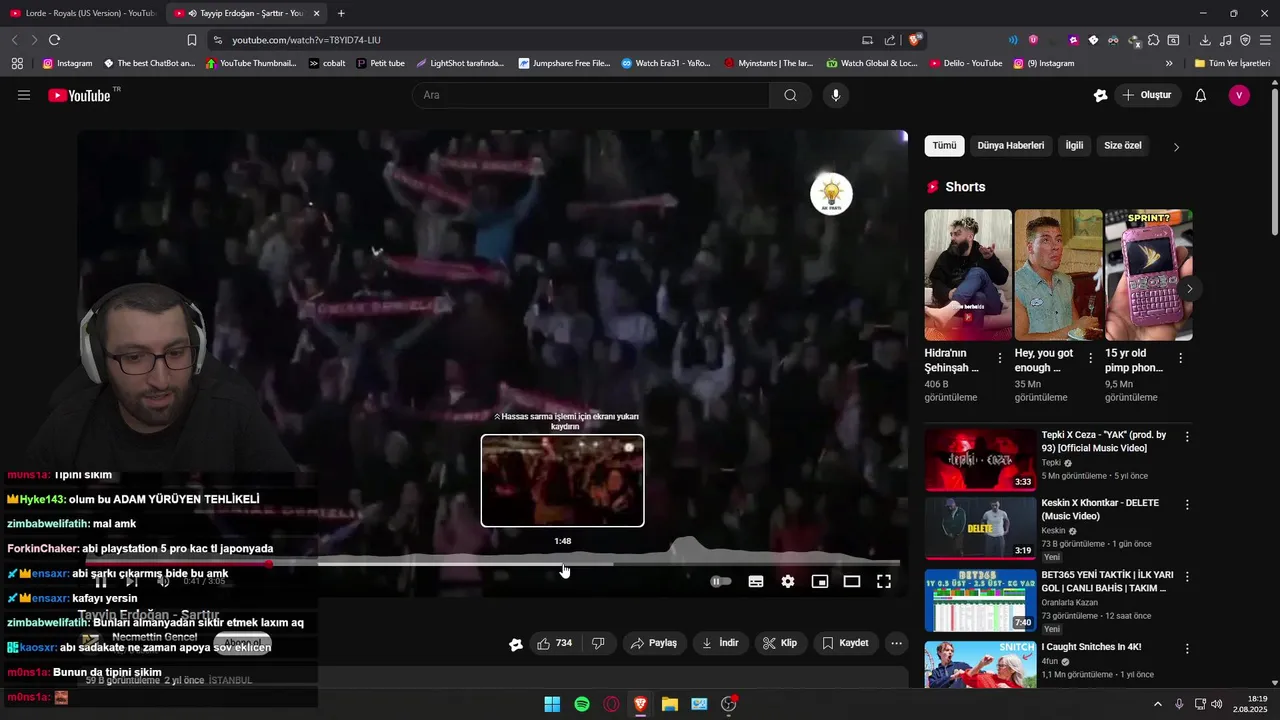Open the apps grid in bookmarks bar
This screenshot has height=720, width=1280.
pyautogui.click(x=17, y=63)
